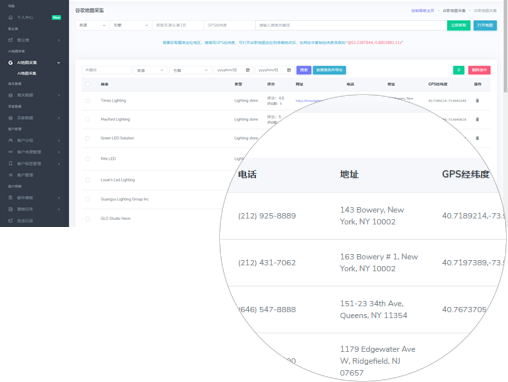Image resolution: width=508 pixels, height=382 pixels.
Task: Focus the main search keyword input at top
Action: point(351,25)
